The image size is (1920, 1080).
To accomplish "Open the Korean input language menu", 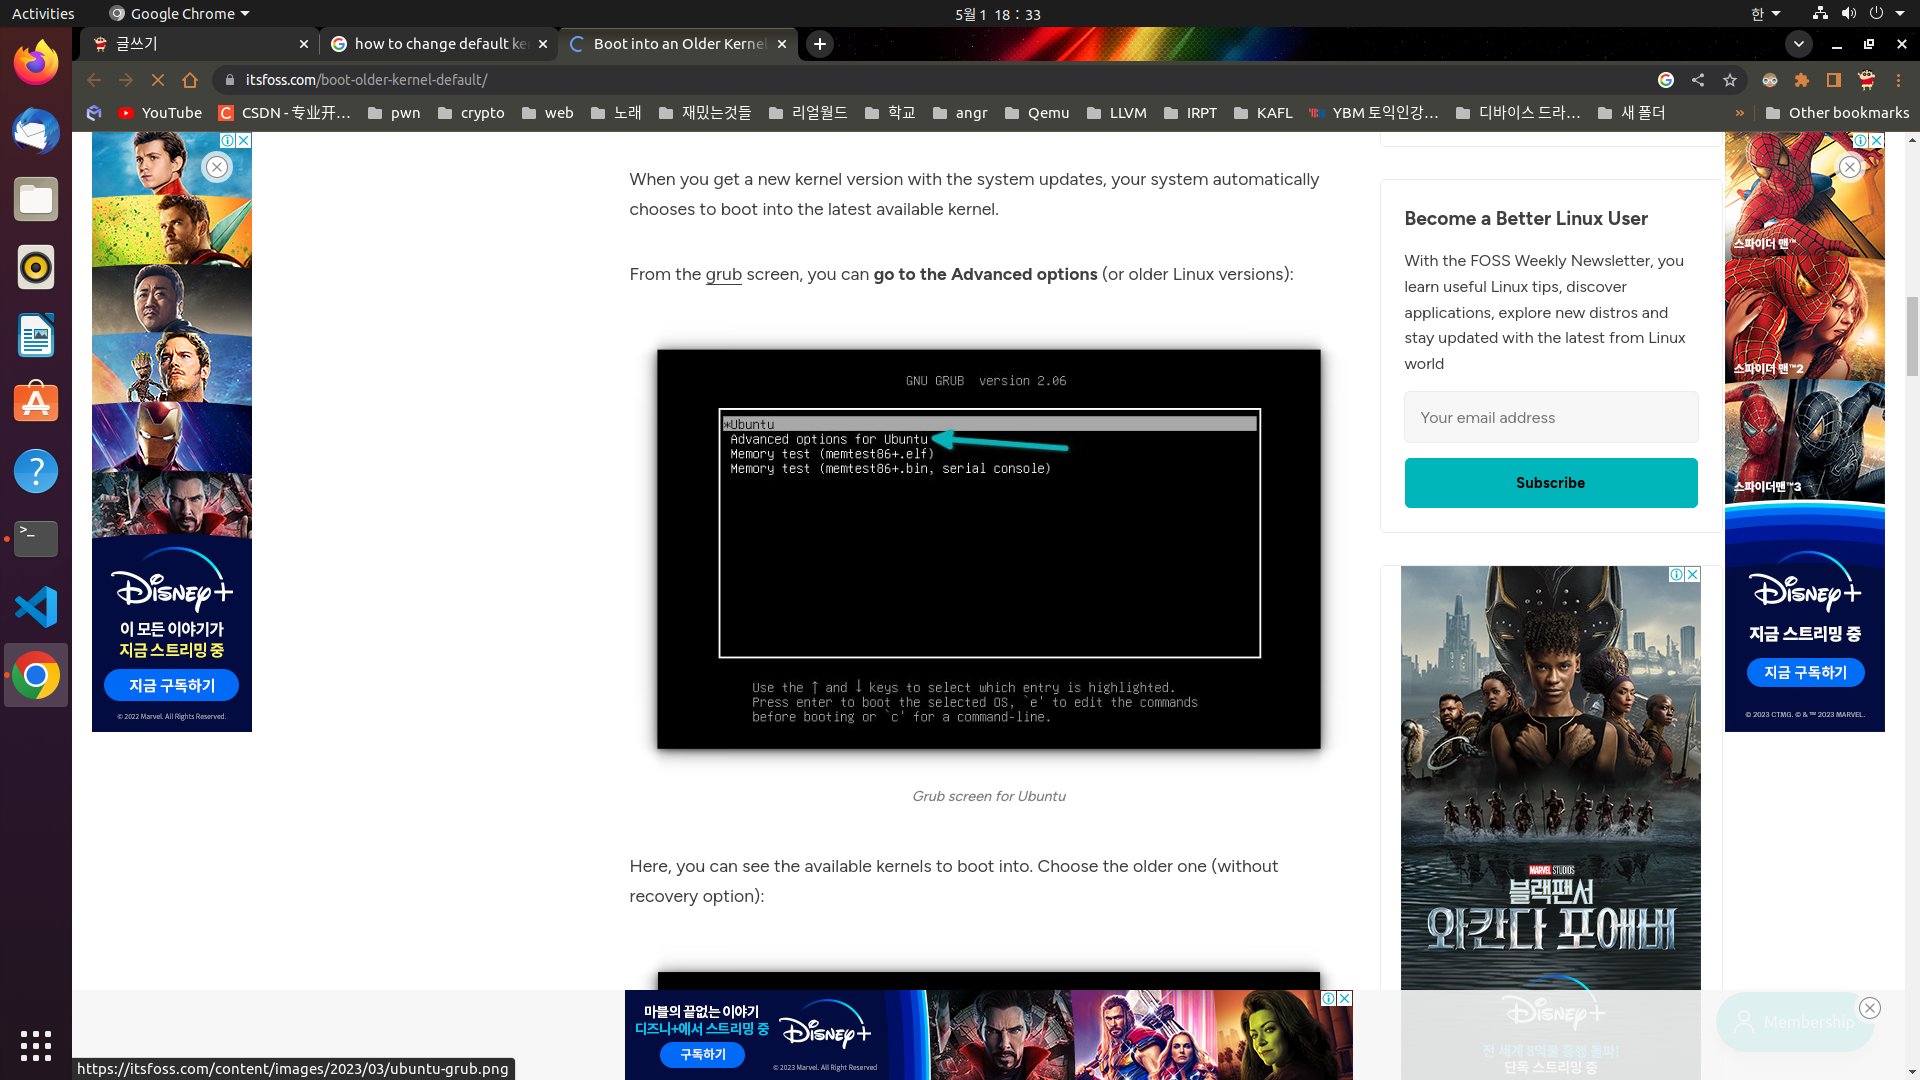I will coord(1765,14).
